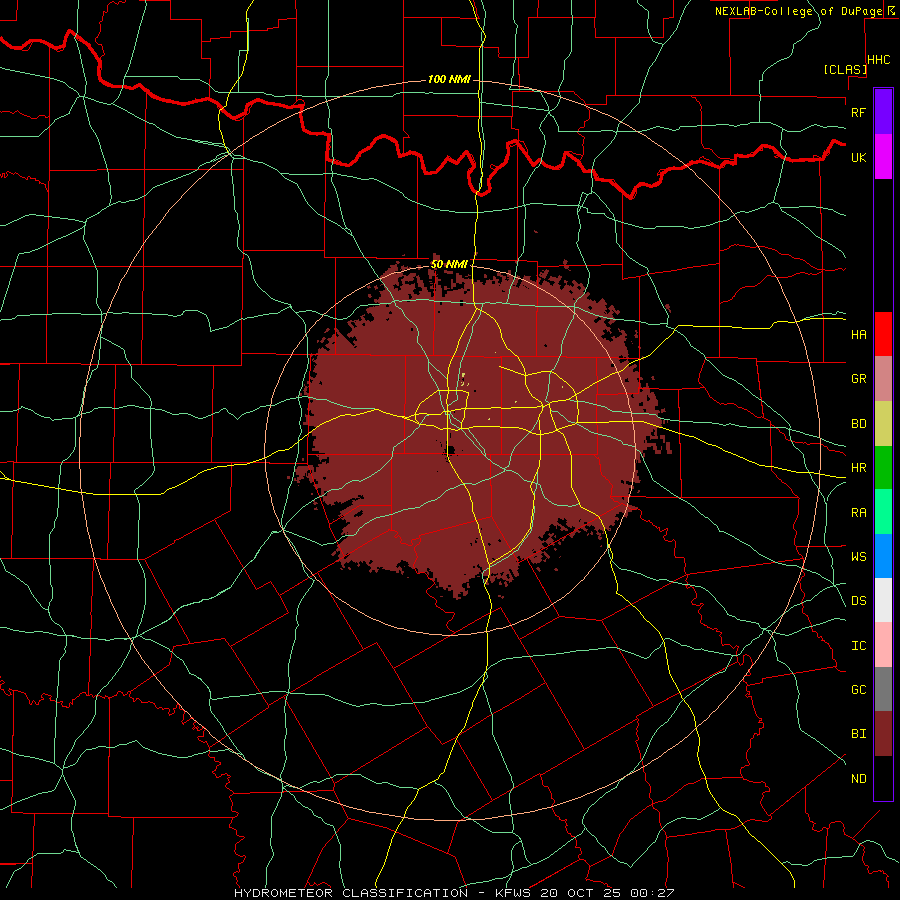Click the RA legend label
900x900 pixels.
click(858, 513)
